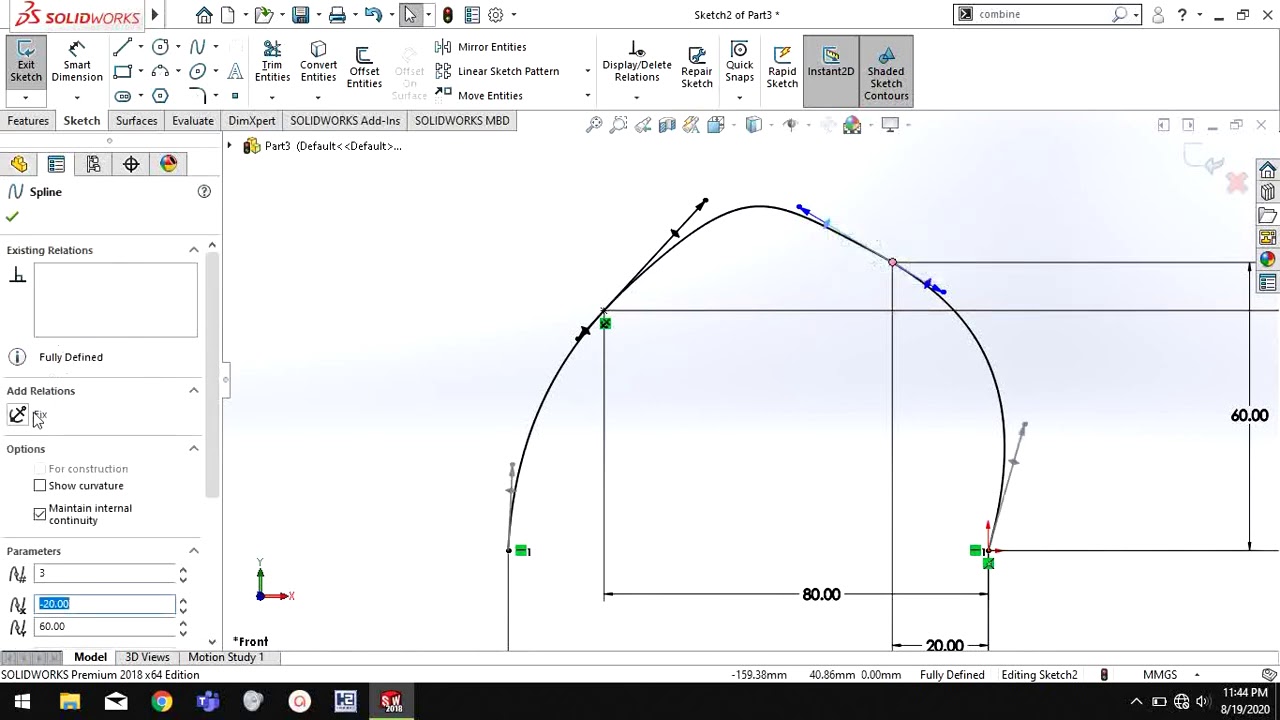
Task: Open the DimXpertManager crosshair tab
Action: pyautogui.click(x=131, y=164)
